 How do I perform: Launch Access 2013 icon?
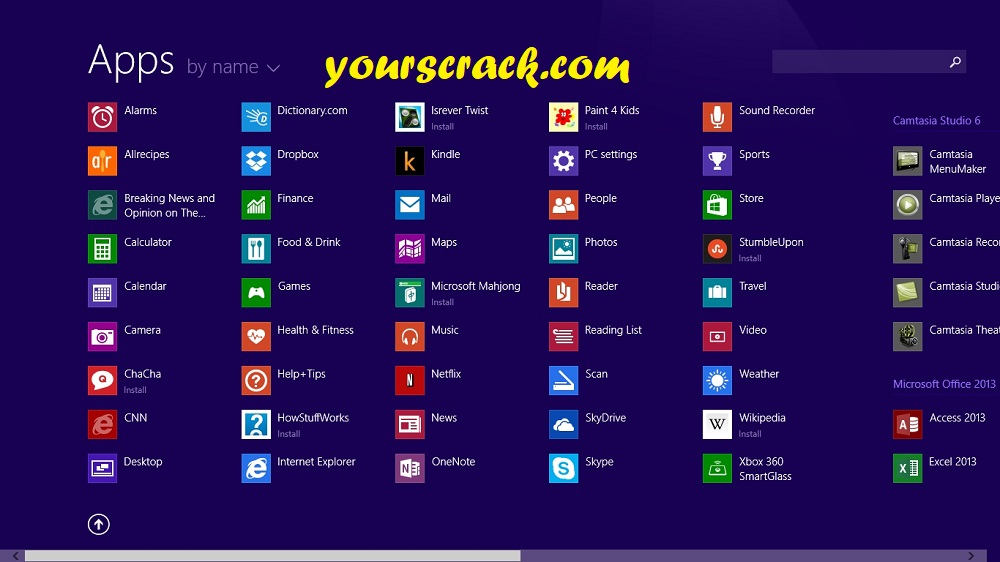908,425
